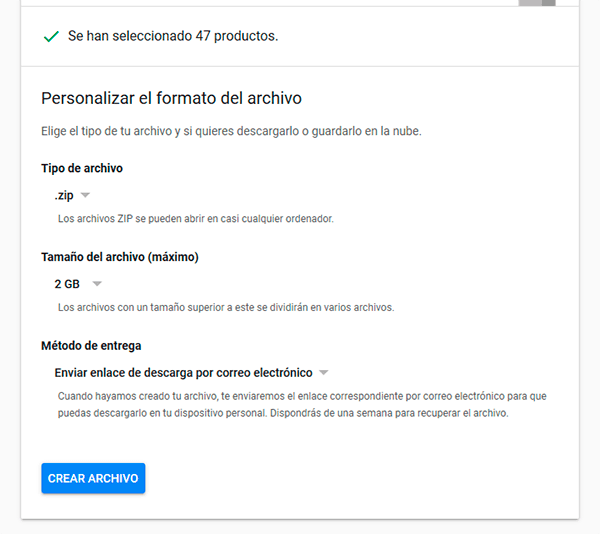Click the CREAR ARCHIVO button
The width and height of the screenshot is (600, 534).
click(x=93, y=478)
